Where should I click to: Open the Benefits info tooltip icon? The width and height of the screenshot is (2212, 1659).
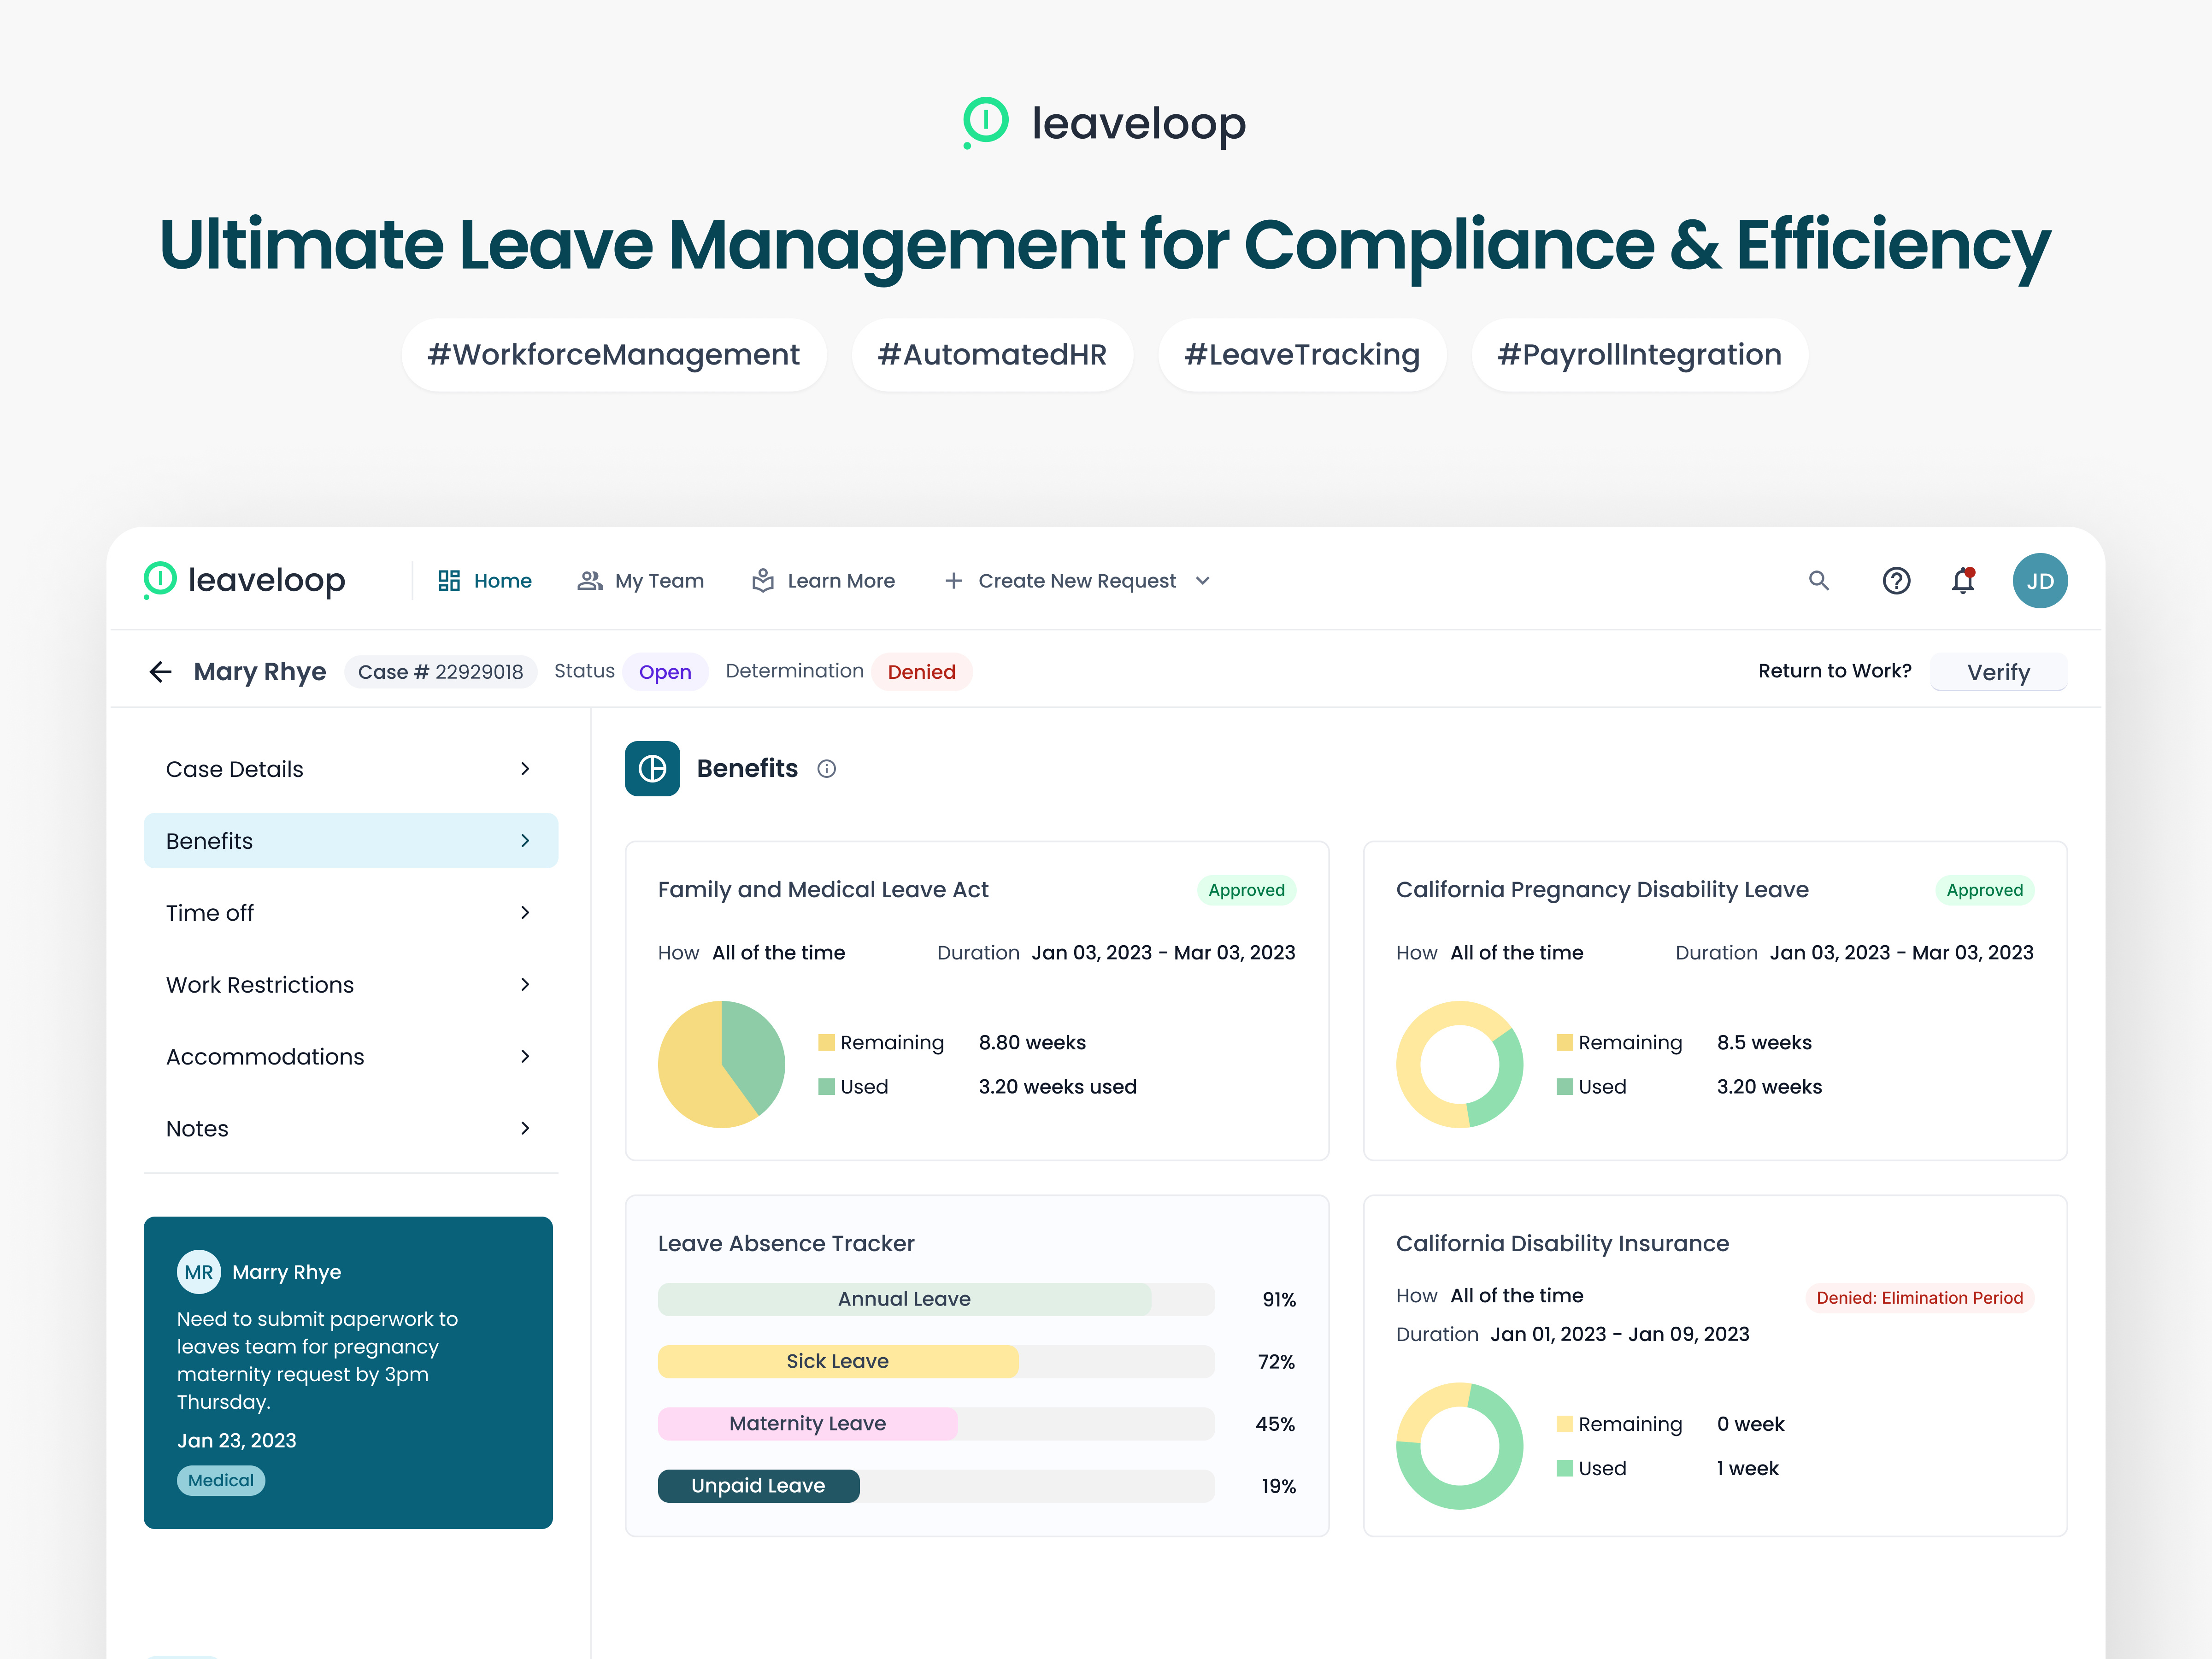click(x=827, y=768)
